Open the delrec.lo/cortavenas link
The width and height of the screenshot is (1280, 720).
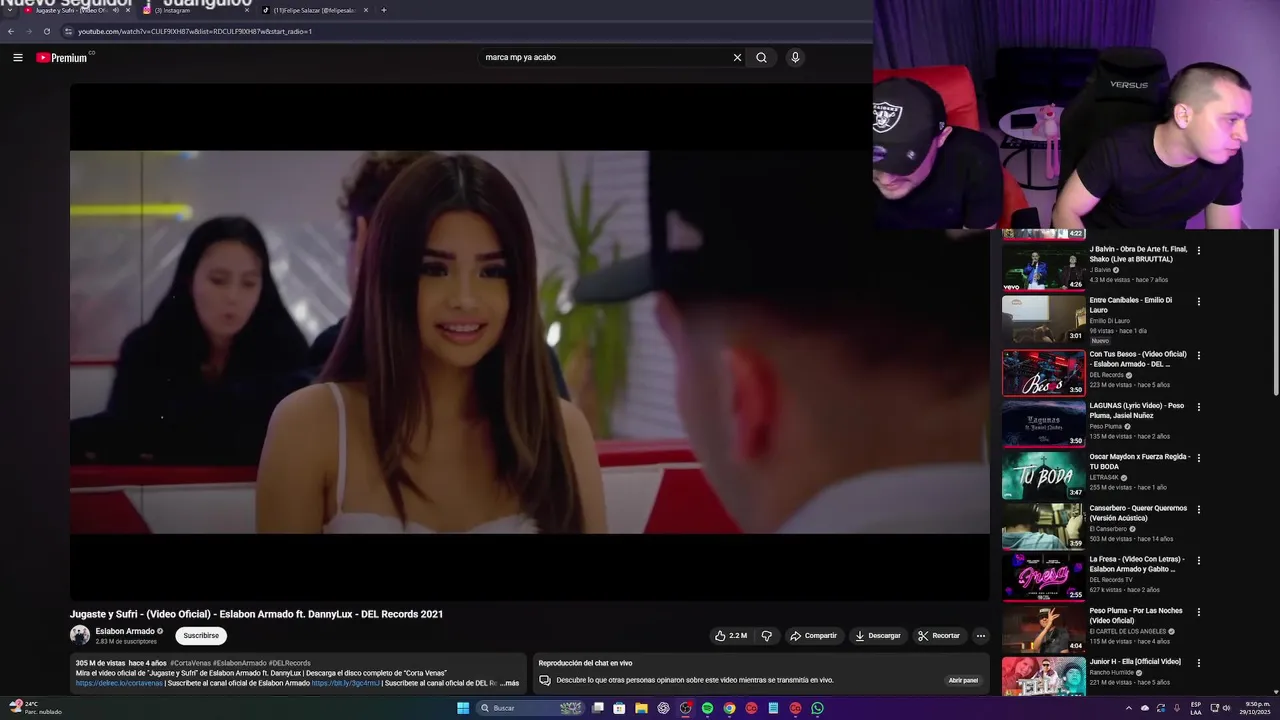(119, 683)
